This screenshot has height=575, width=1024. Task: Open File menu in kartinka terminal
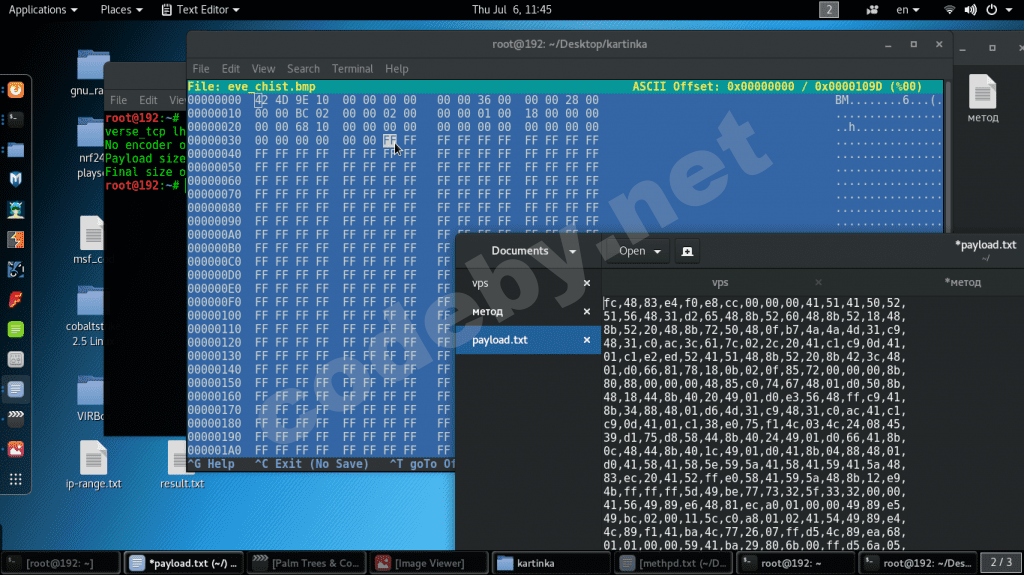click(201, 69)
